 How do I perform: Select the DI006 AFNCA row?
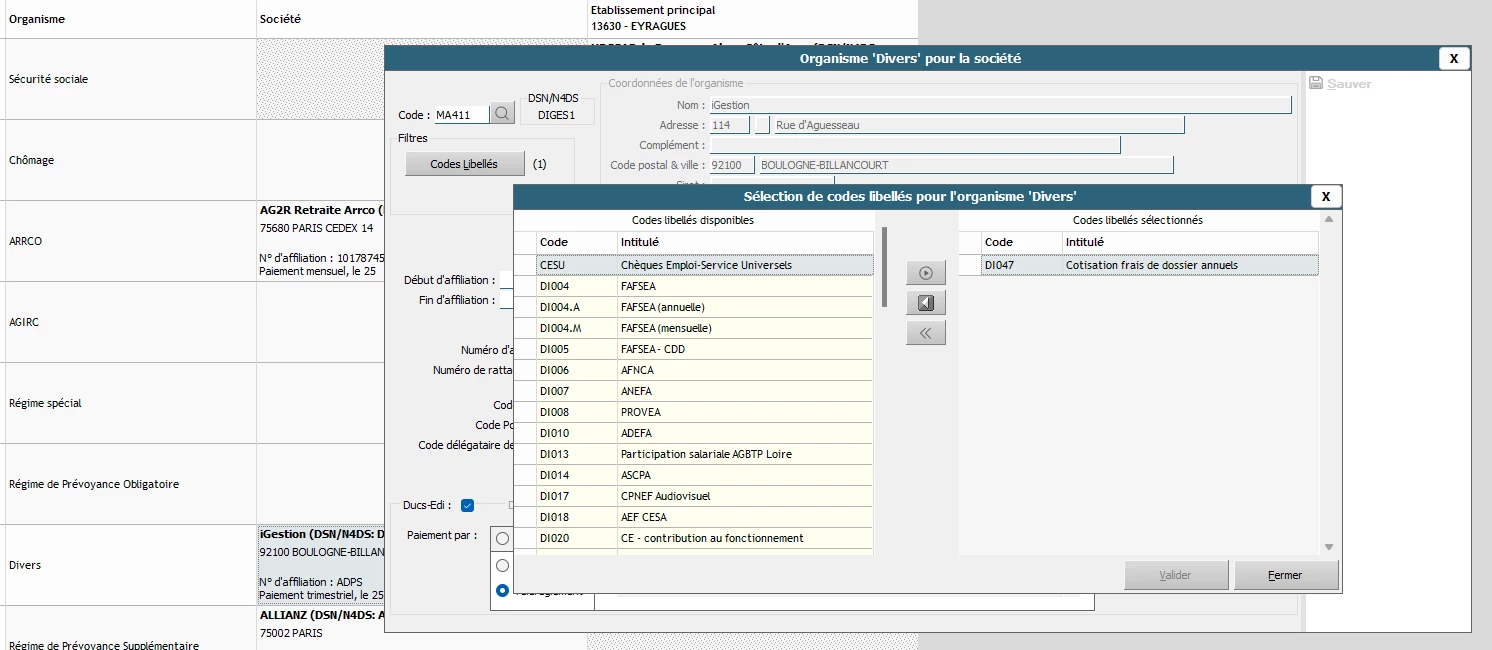(x=693, y=370)
